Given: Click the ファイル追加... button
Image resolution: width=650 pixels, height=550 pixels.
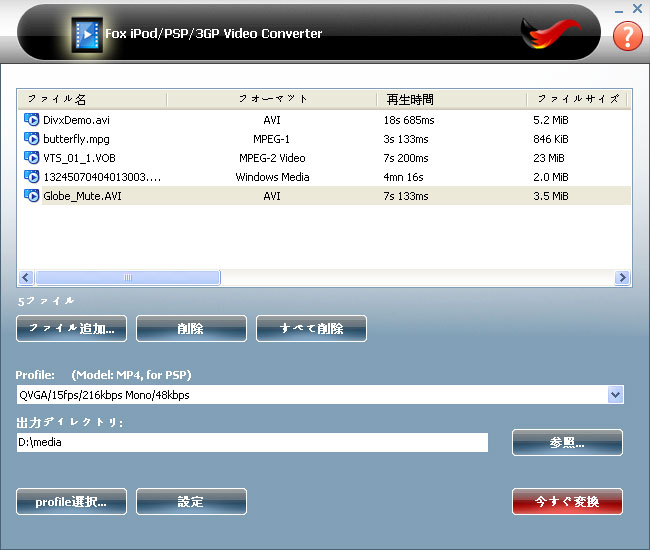Looking at the screenshot, I should [x=72, y=329].
